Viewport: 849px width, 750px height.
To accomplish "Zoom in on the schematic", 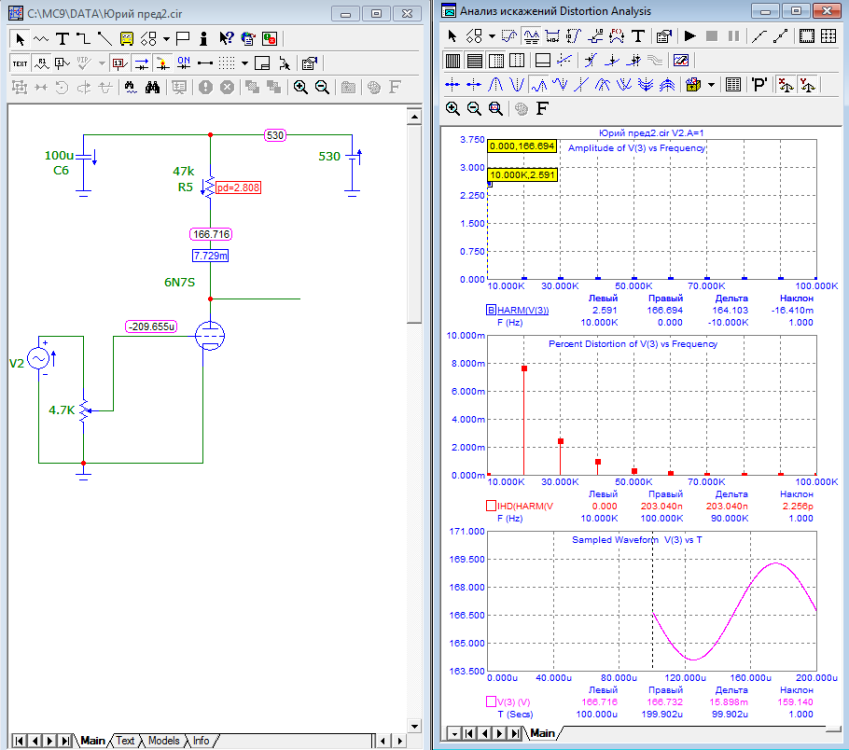I will click(300, 87).
